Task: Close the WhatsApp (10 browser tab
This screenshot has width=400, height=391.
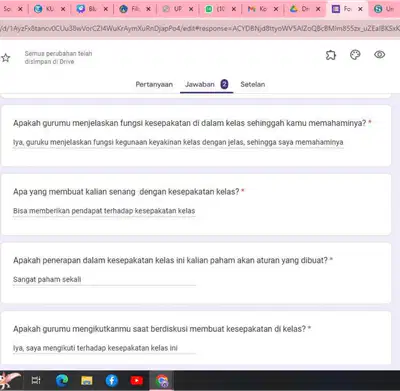Action: [x=234, y=9]
